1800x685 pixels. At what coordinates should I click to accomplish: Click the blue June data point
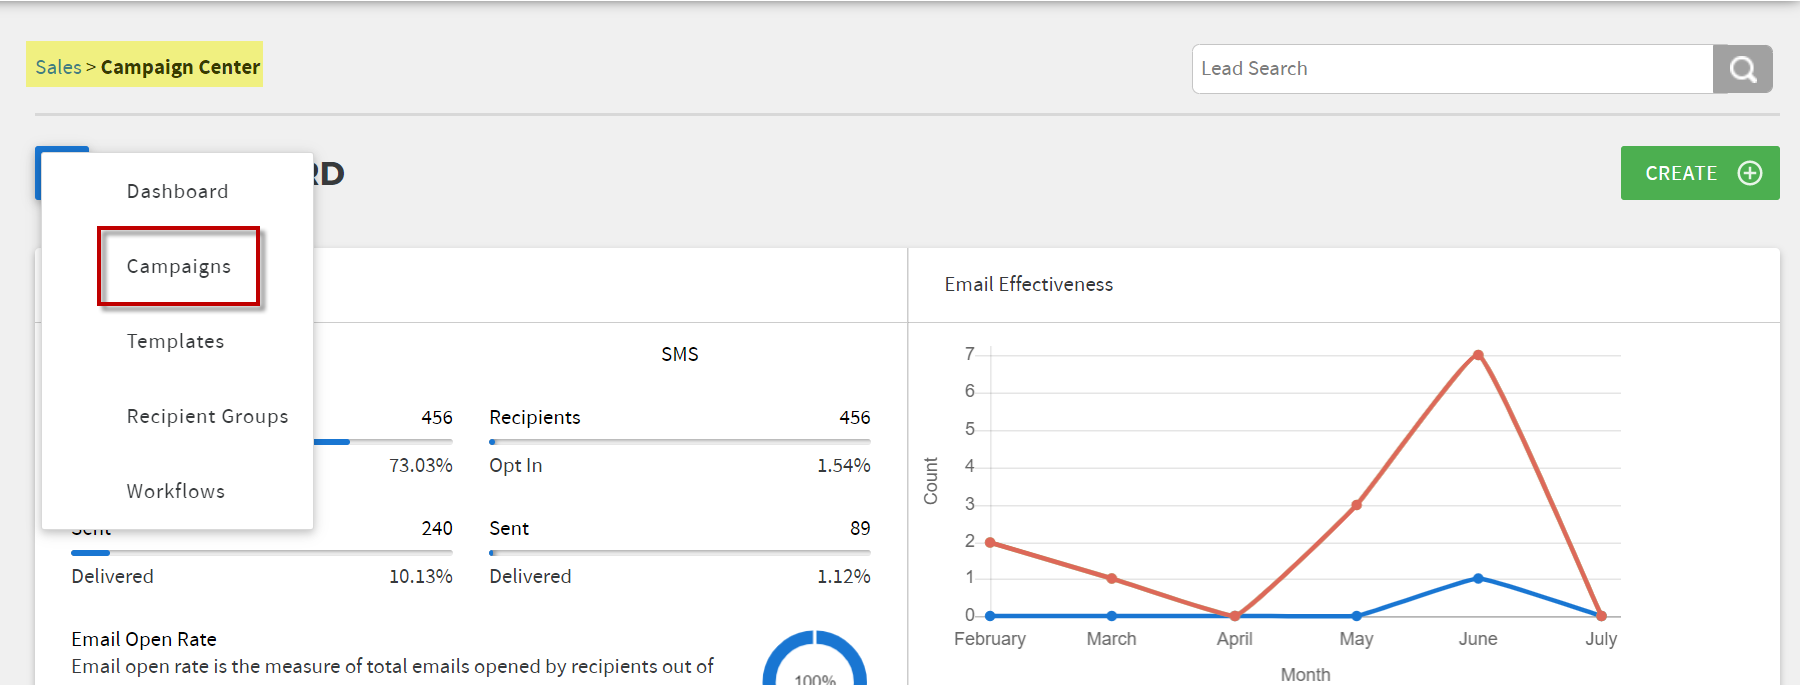point(1478,578)
